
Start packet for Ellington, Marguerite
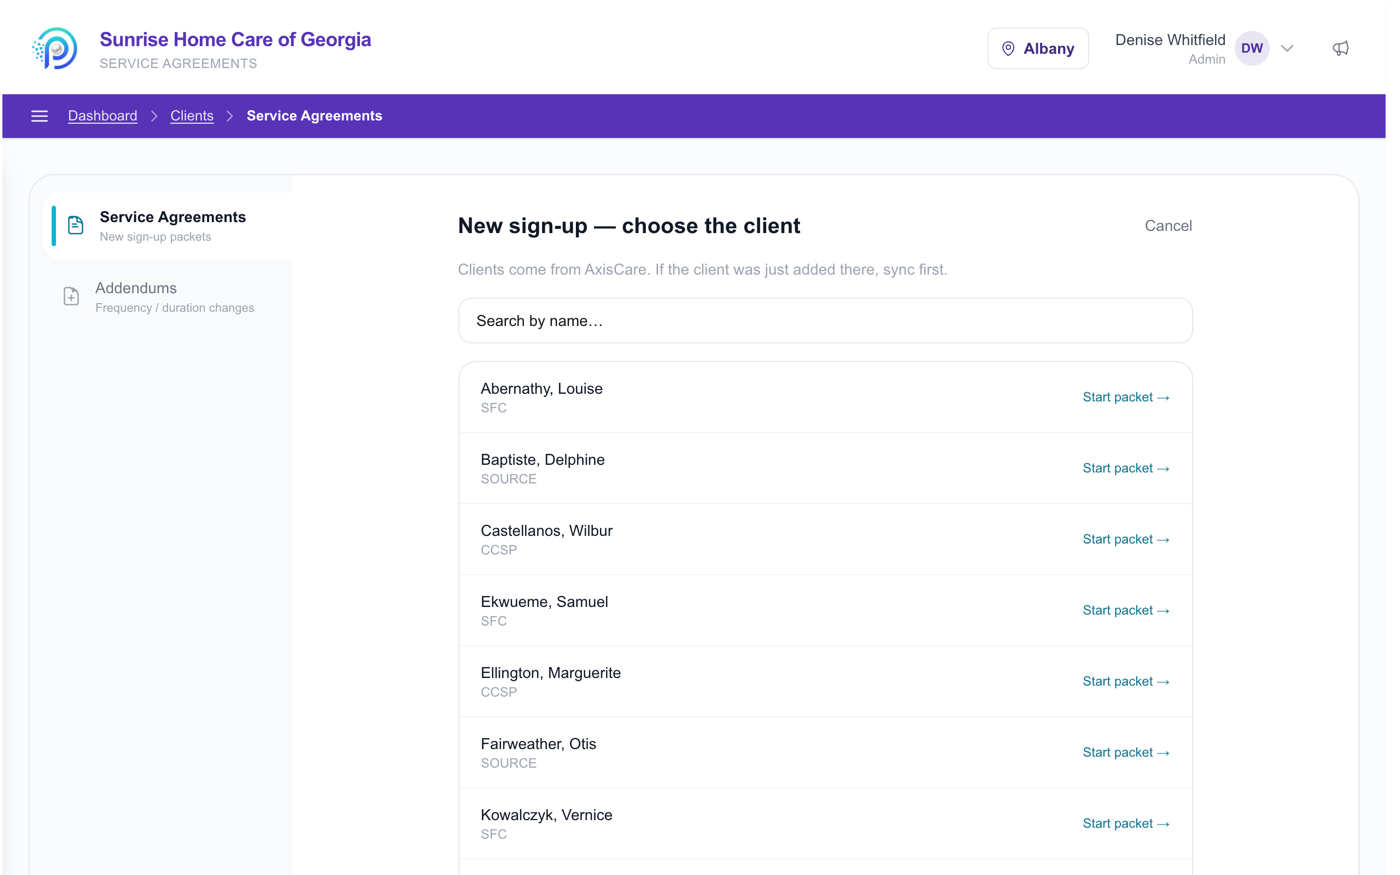[x=1126, y=681]
